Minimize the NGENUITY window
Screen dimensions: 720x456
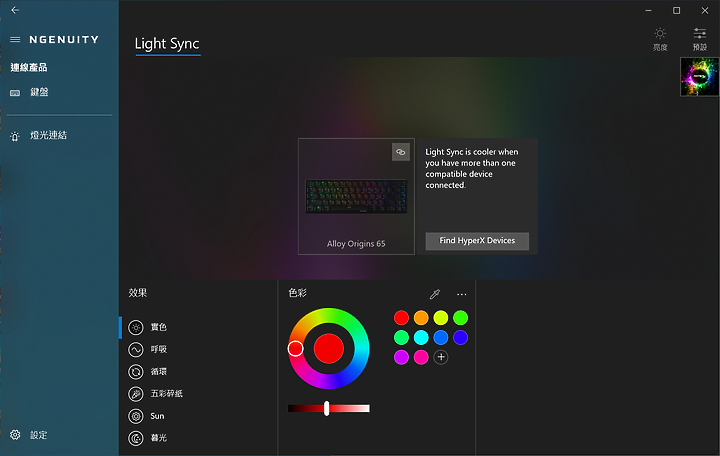click(648, 10)
